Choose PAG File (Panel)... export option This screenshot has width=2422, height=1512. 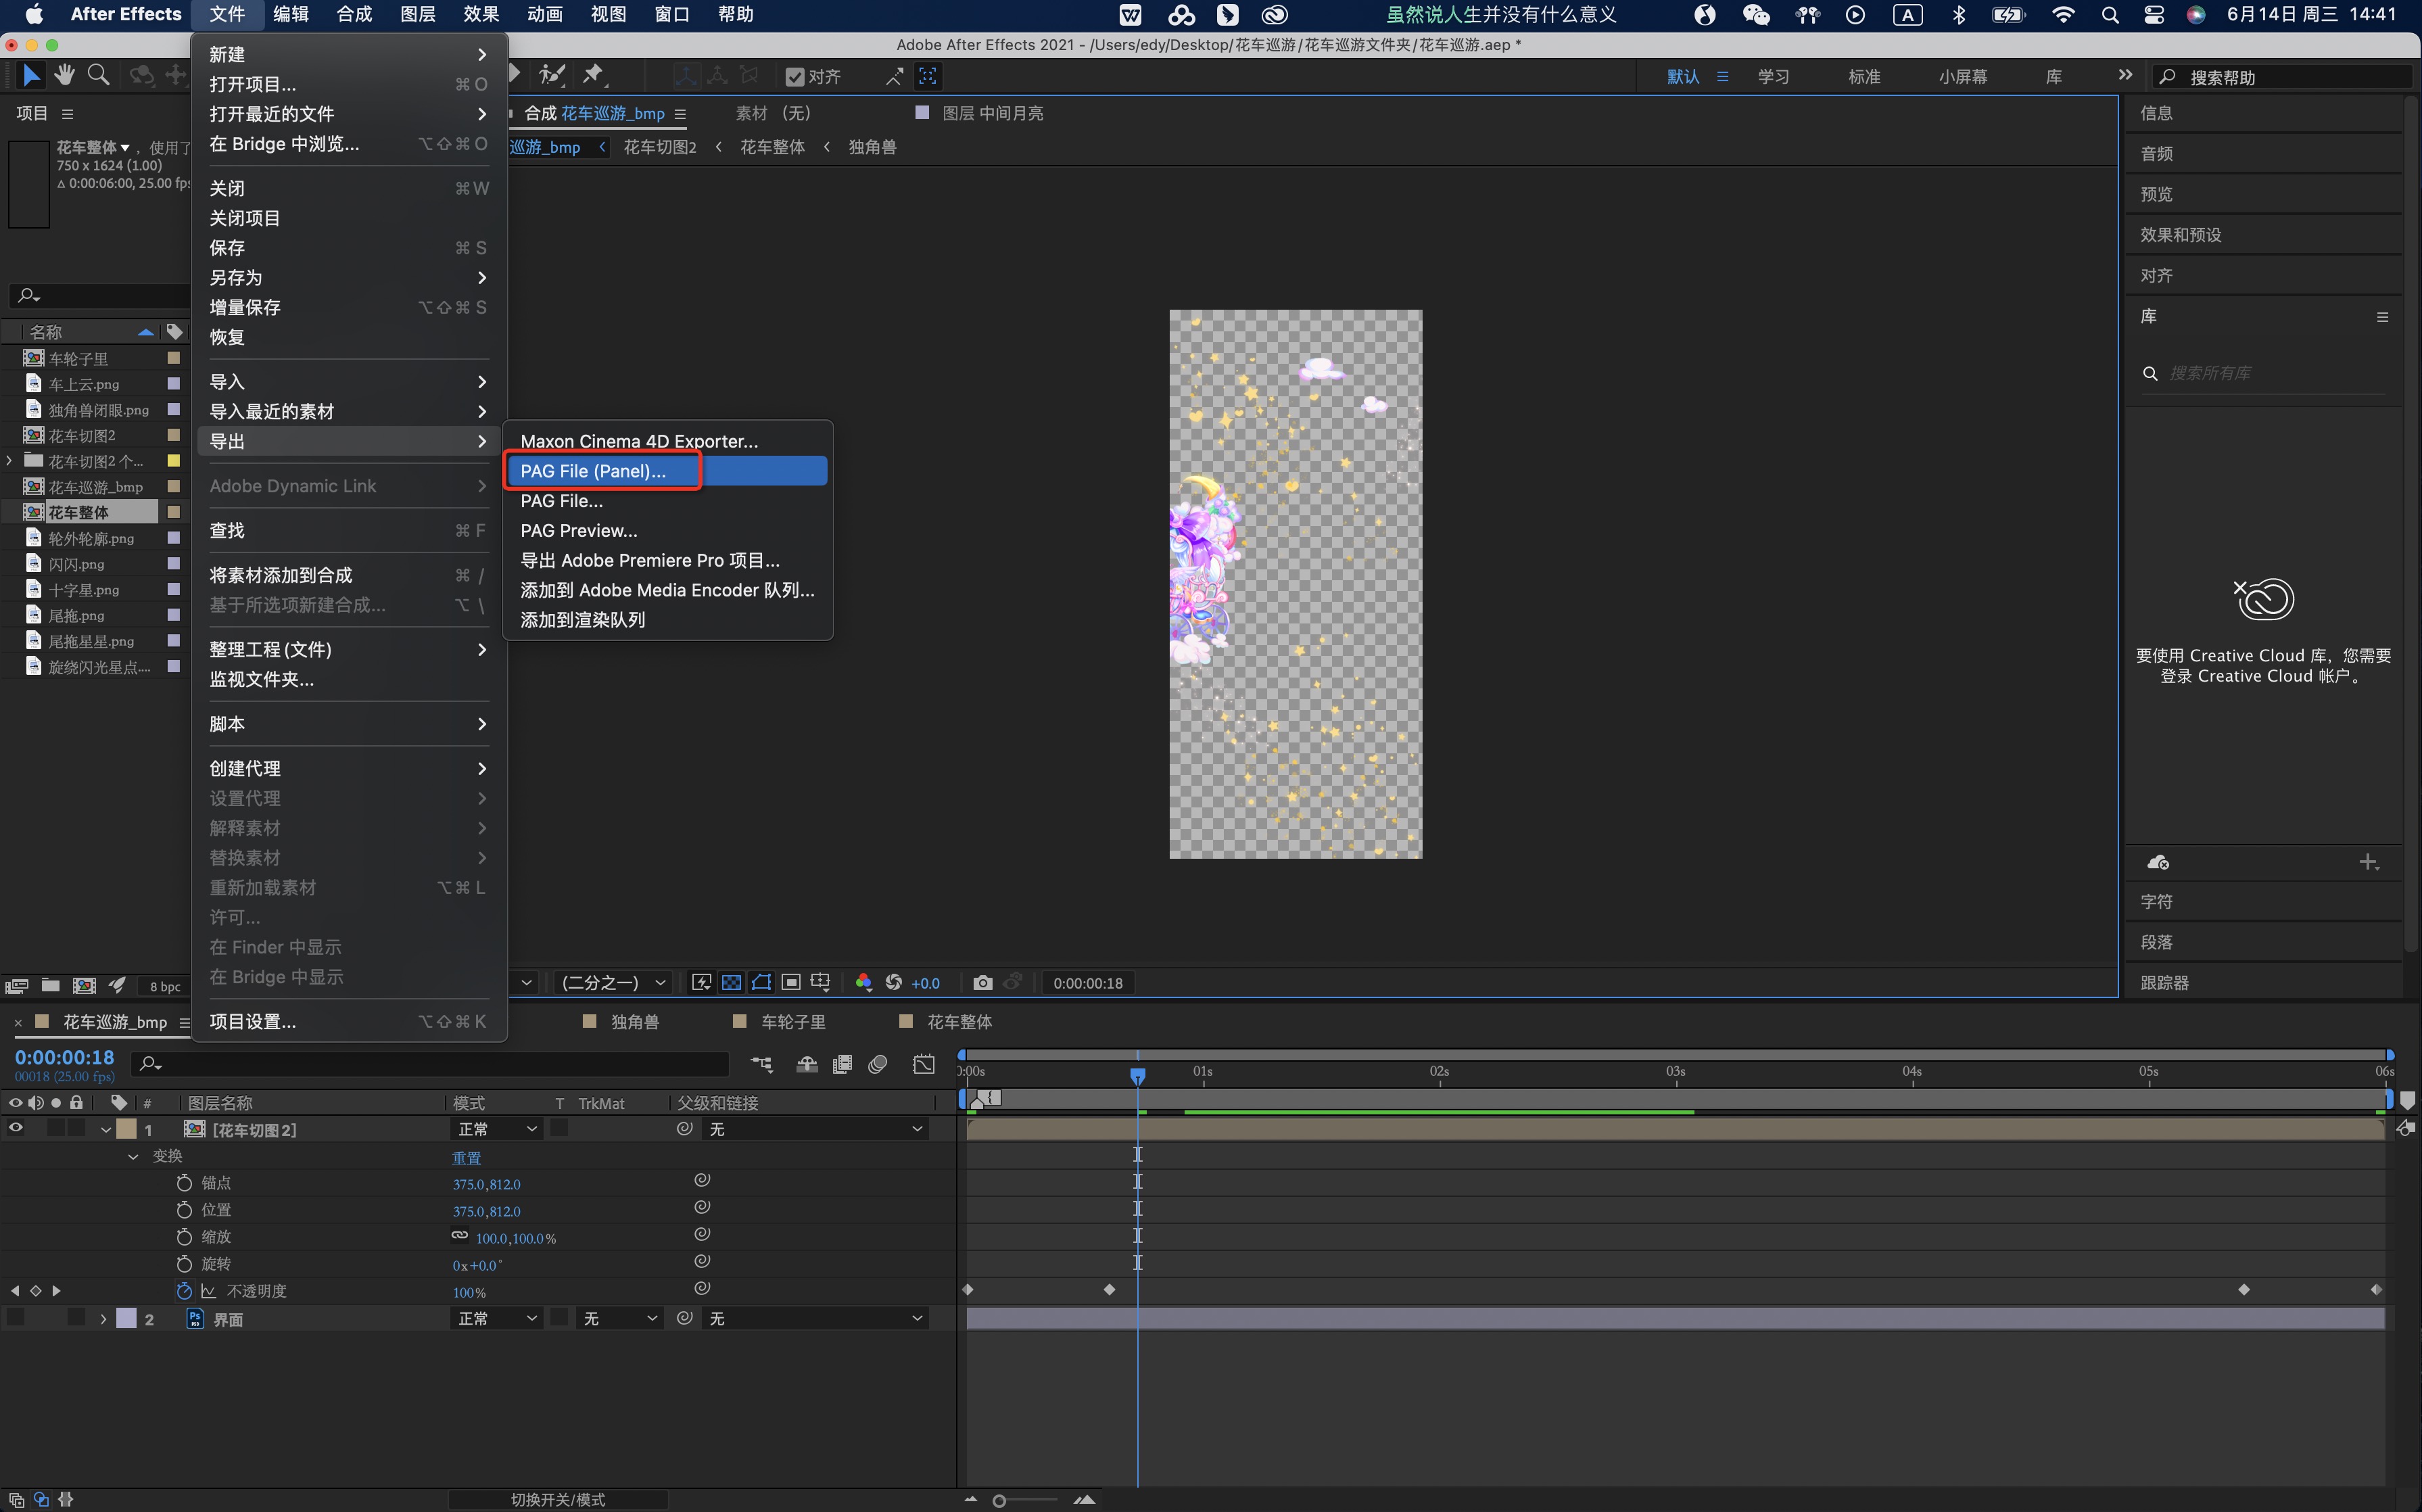(x=593, y=471)
